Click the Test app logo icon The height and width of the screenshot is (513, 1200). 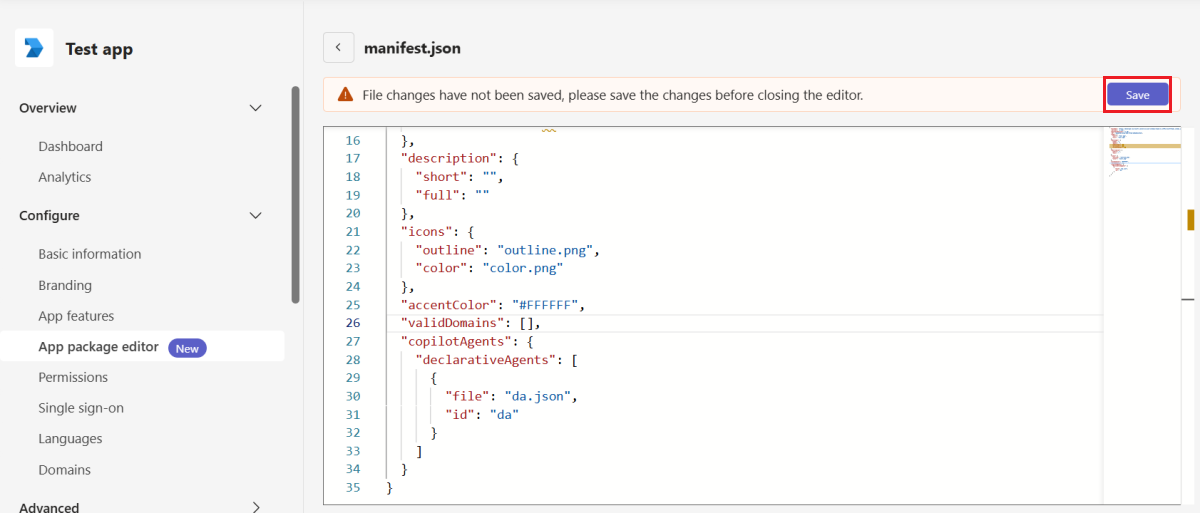tap(34, 48)
